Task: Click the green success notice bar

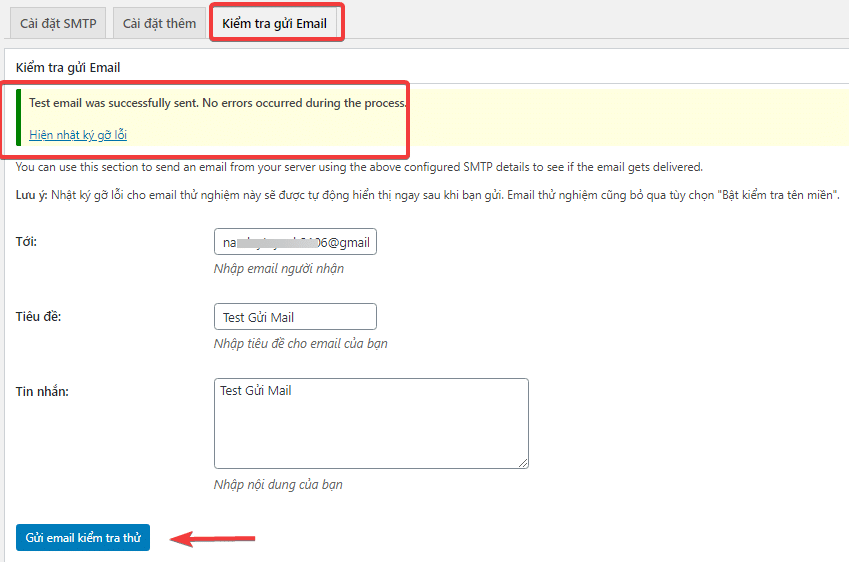Action: coord(19,119)
